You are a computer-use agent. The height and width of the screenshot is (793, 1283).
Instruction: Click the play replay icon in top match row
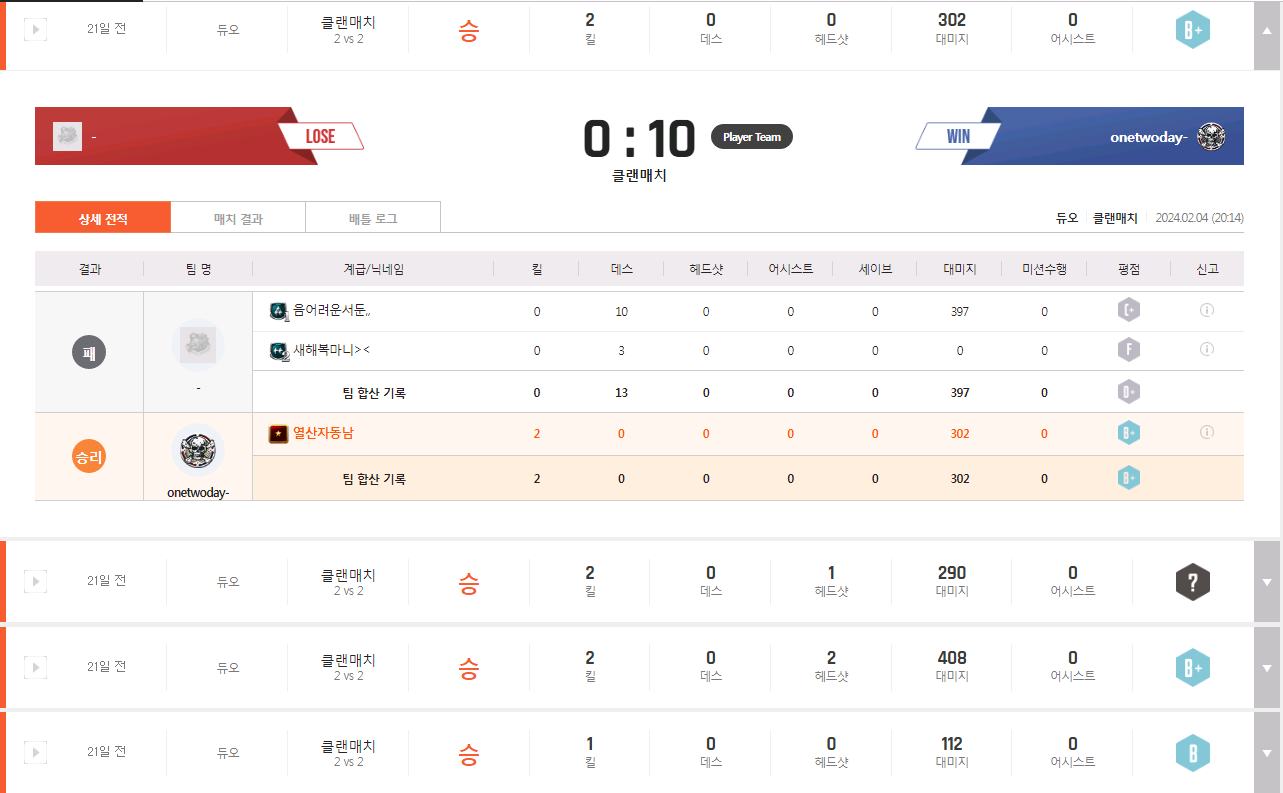point(35,29)
